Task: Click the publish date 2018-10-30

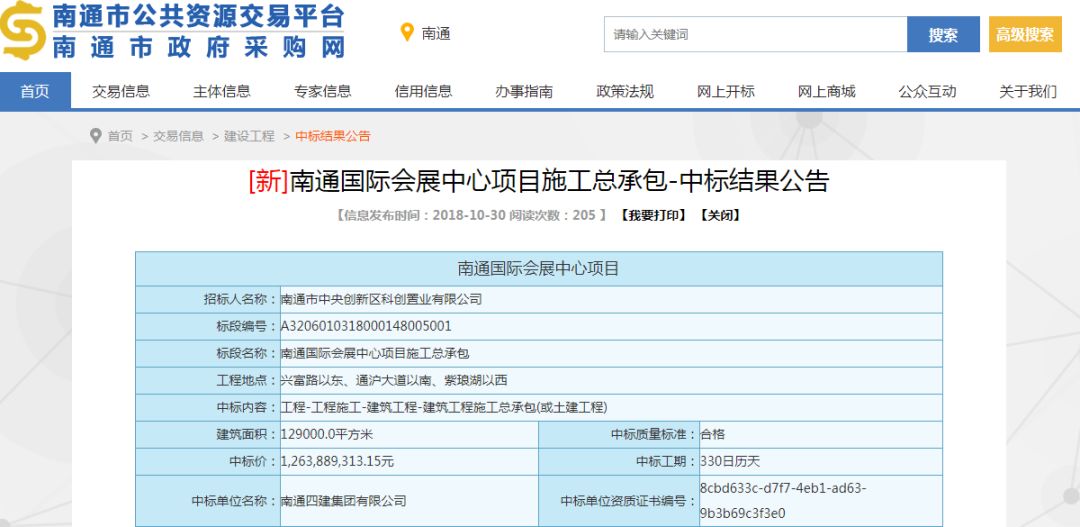Action: [467, 216]
